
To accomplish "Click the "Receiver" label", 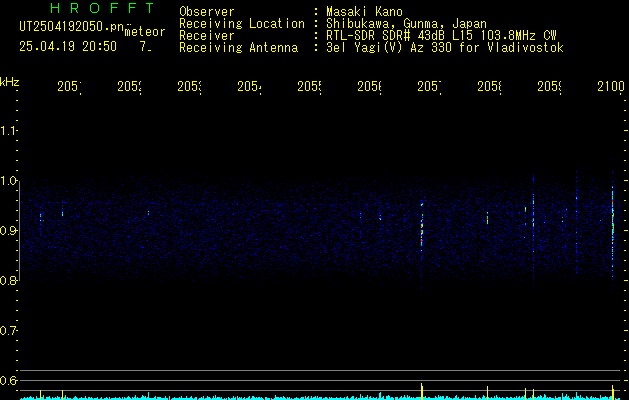I will pyautogui.click(x=207, y=36).
